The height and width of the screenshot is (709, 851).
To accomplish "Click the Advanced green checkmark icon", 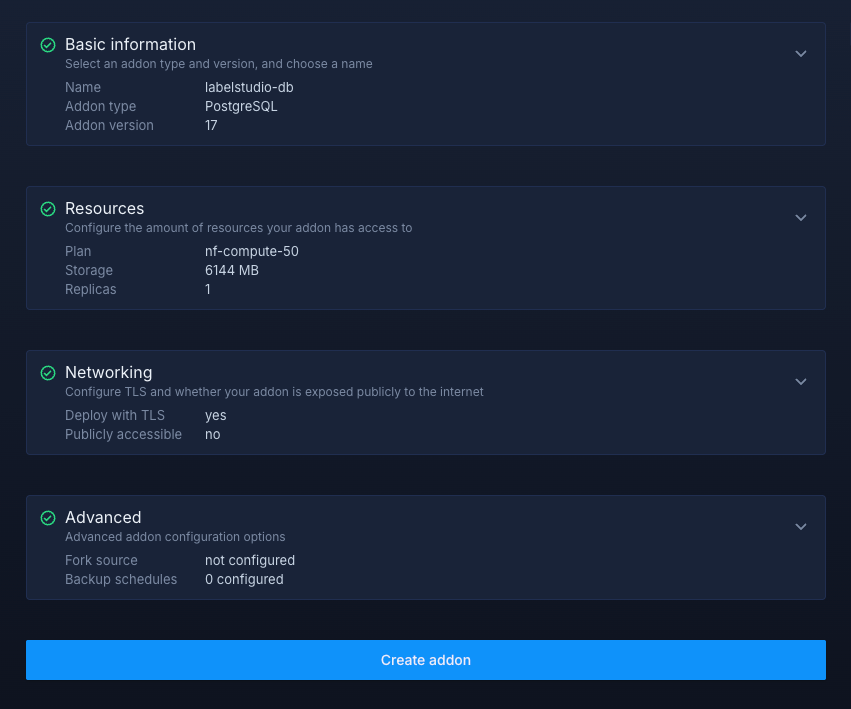I will pyautogui.click(x=47, y=518).
